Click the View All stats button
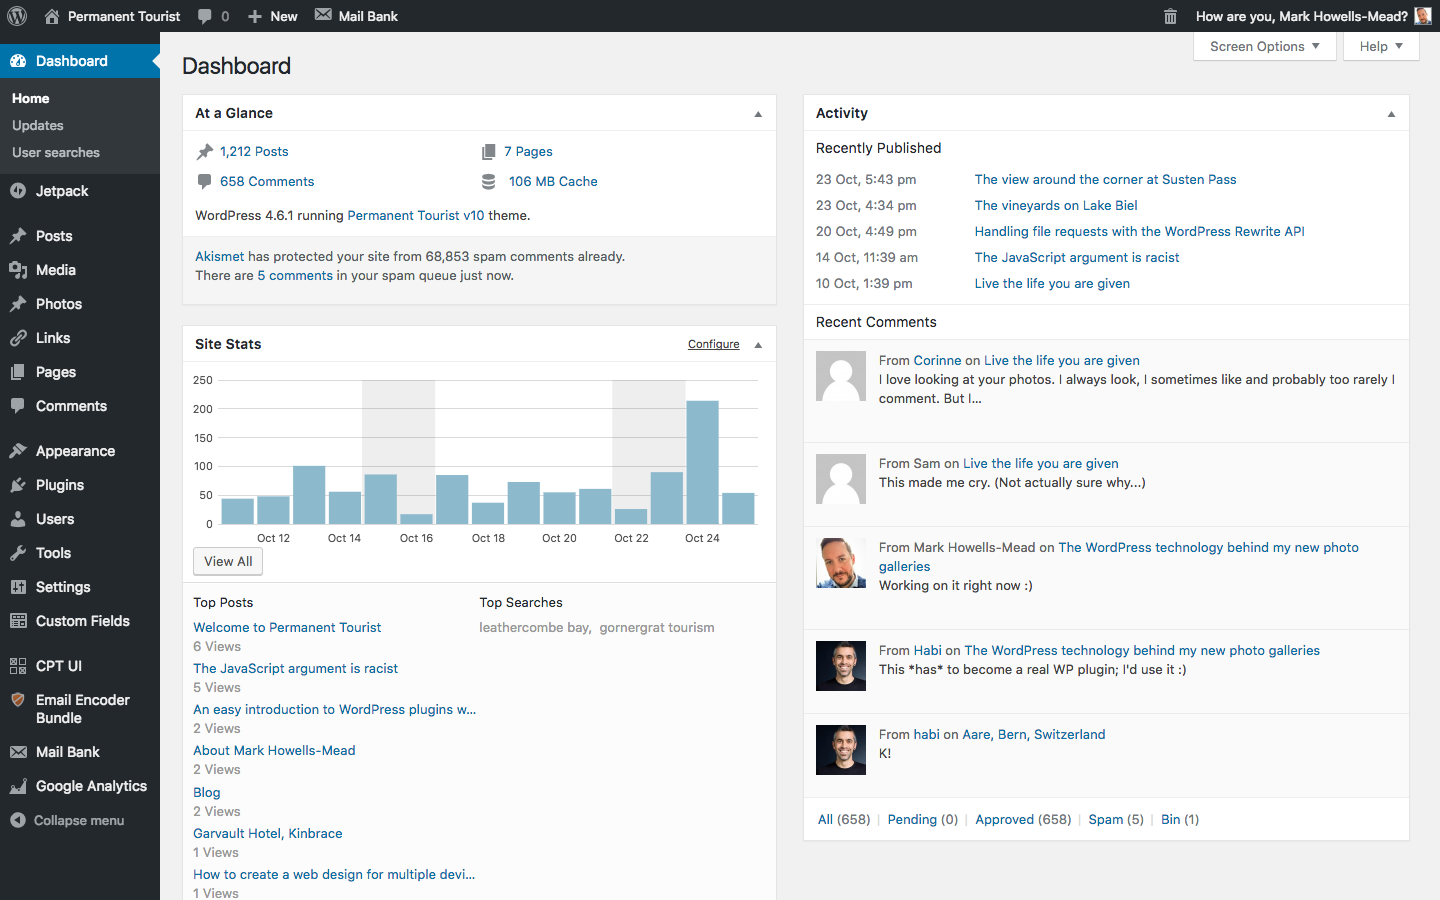The width and height of the screenshot is (1440, 900). click(228, 562)
